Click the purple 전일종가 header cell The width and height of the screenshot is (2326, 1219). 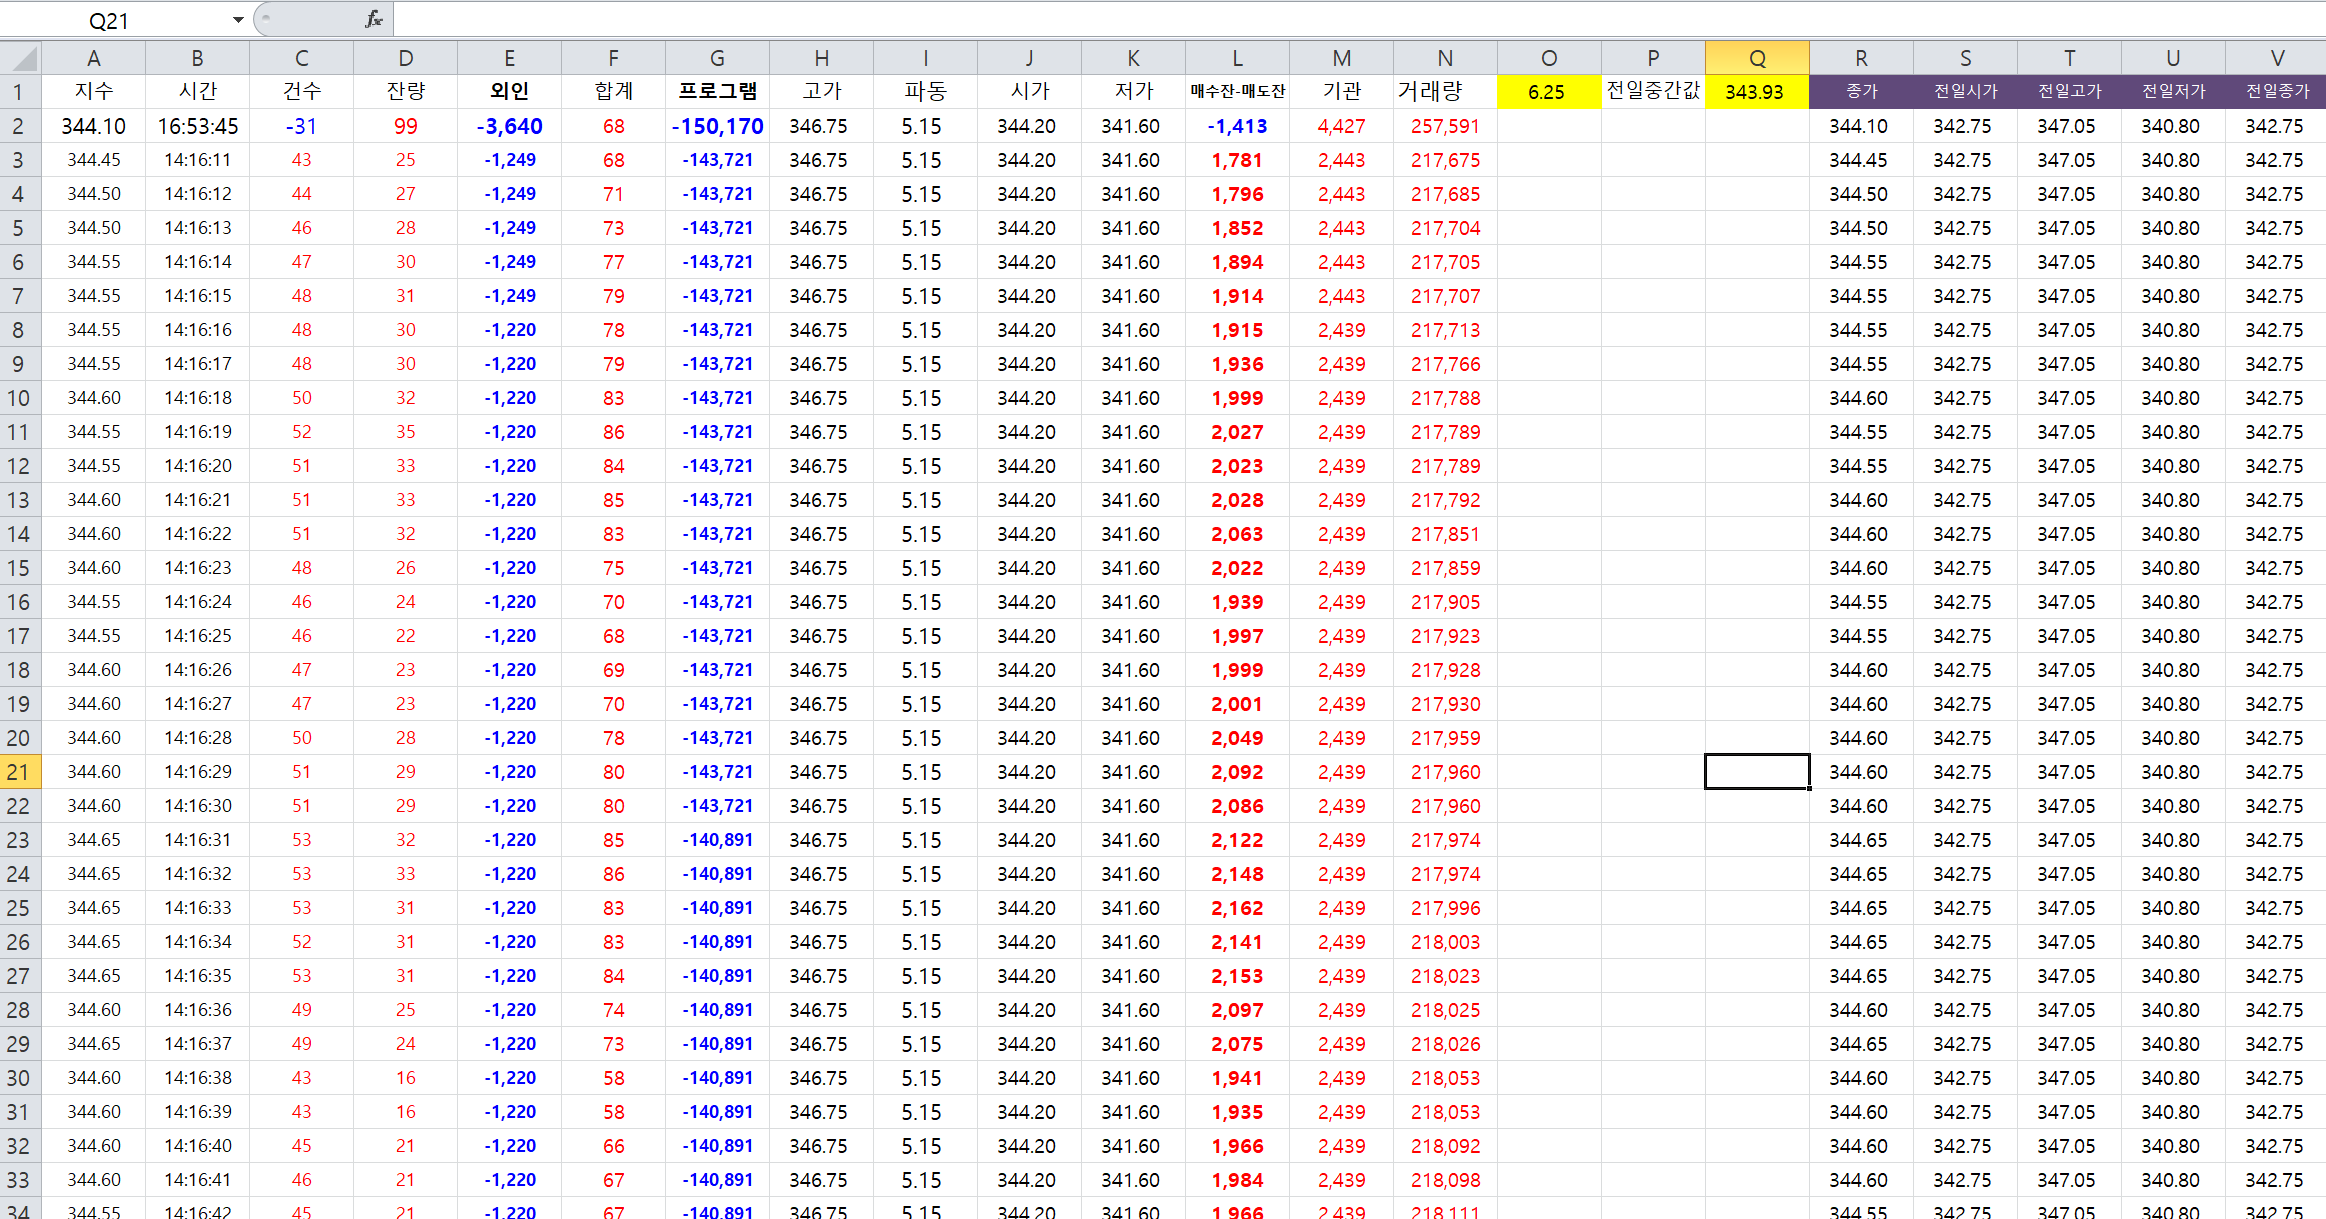2276,92
